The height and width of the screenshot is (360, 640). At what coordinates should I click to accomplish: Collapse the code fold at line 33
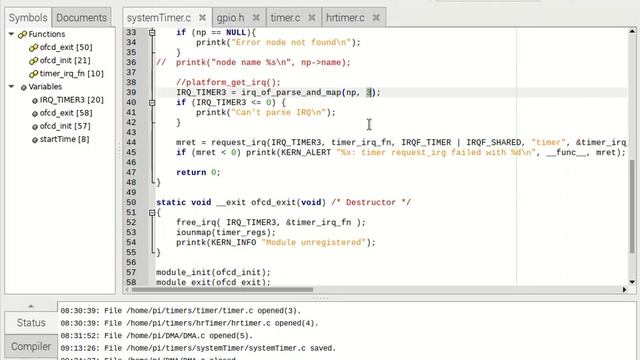pos(152,32)
